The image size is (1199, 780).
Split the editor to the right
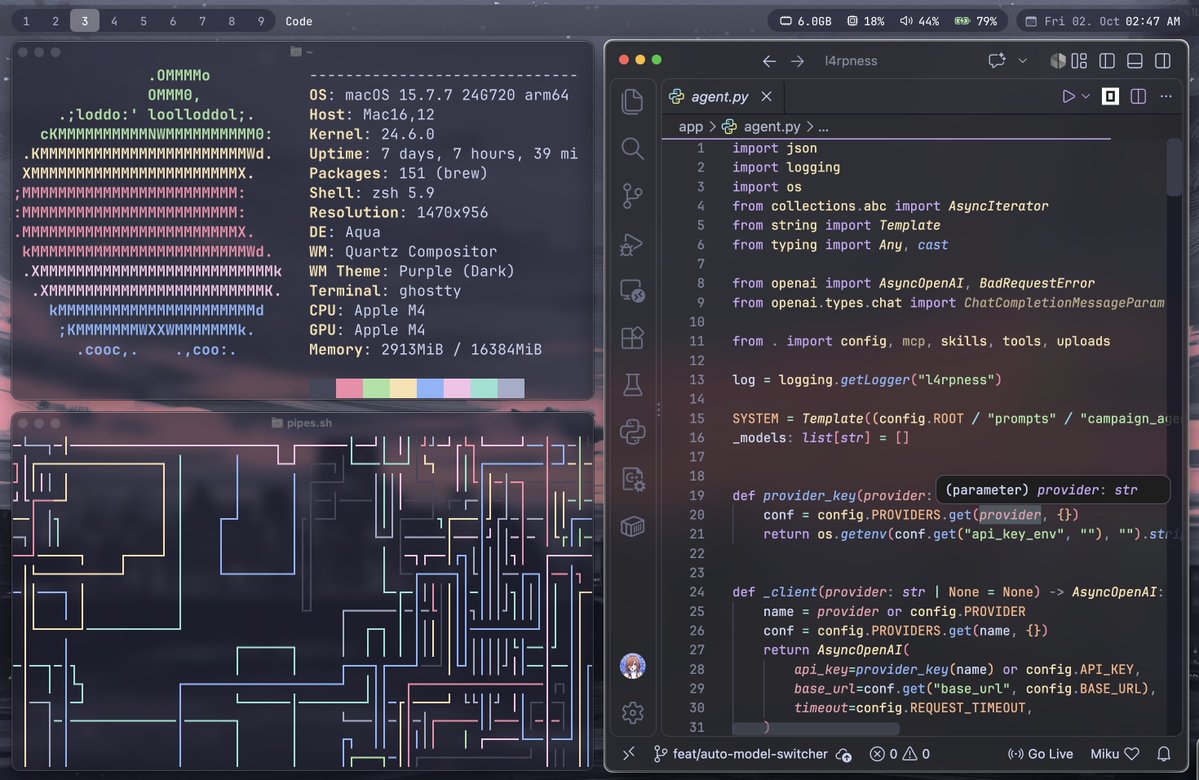tap(1138, 96)
